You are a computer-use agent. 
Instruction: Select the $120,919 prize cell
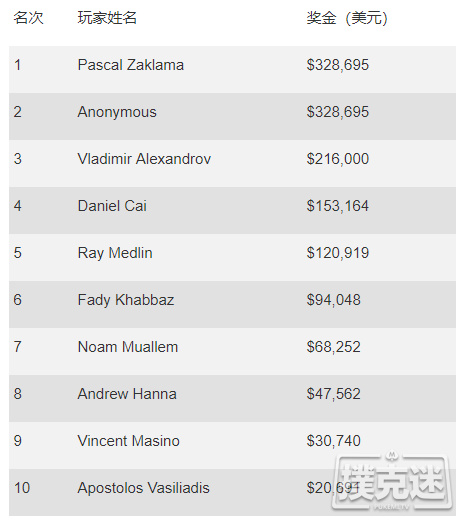tap(338, 253)
